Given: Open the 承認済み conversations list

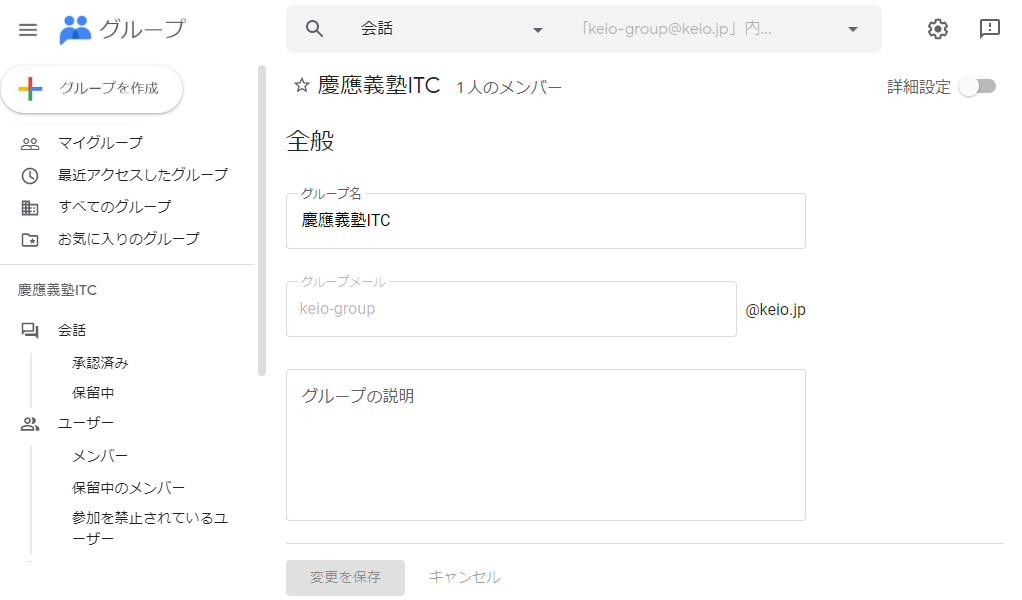Looking at the screenshot, I should pyautogui.click(x=100, y=362).
